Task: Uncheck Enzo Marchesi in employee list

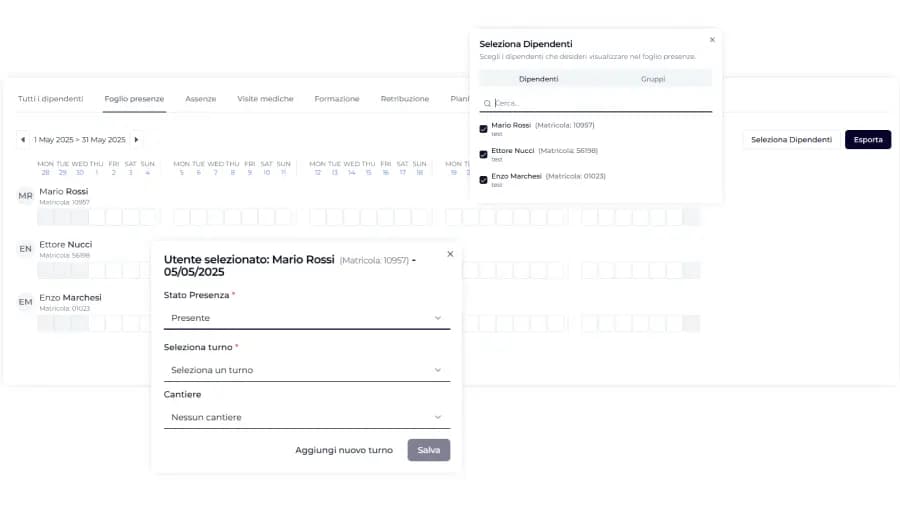Action: (x=483, y=180)
